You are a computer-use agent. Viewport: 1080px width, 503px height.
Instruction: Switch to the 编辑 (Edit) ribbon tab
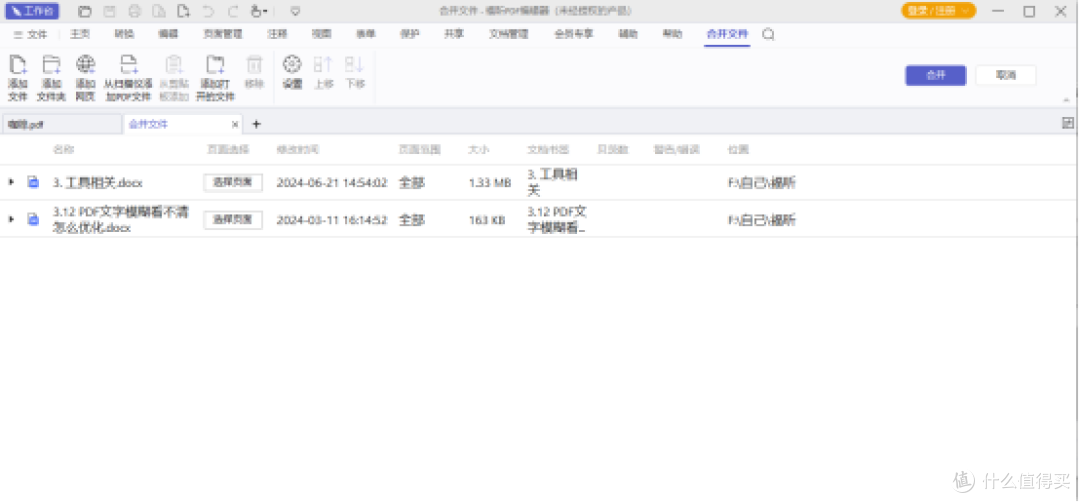point(168,34)
